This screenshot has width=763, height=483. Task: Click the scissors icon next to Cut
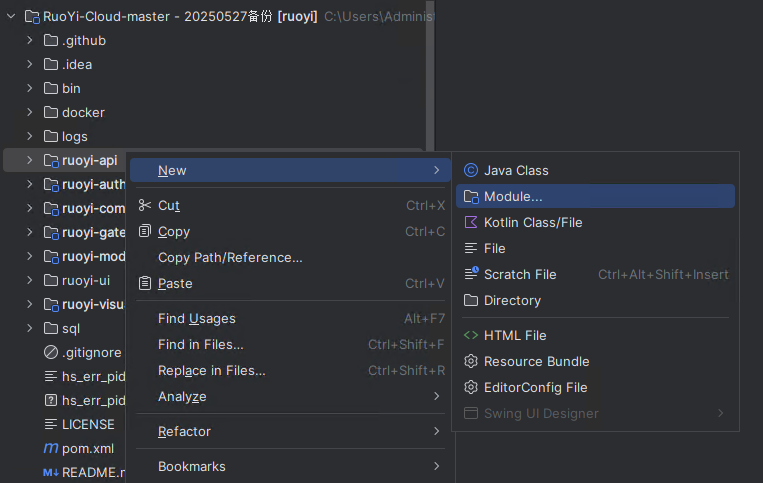pyautogui.click(x=145, y=205)
